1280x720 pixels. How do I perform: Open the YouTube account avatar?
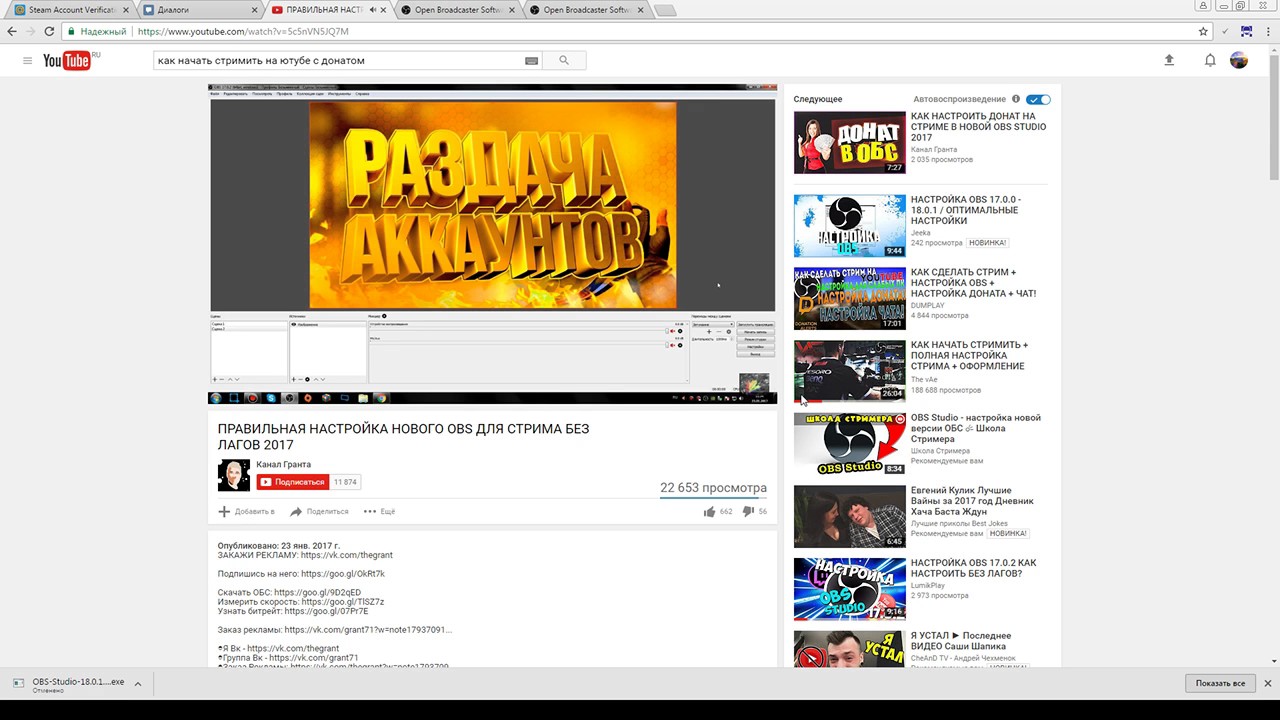1239,61
